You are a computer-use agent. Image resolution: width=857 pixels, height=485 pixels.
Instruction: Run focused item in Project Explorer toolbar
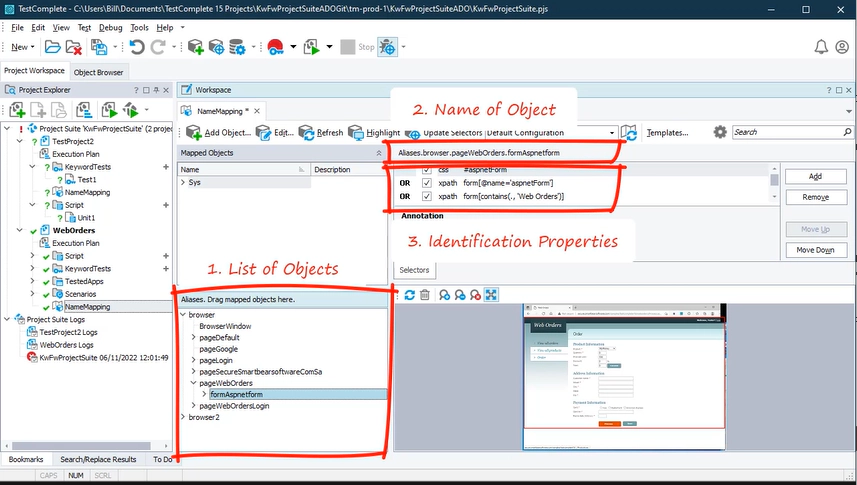[x=109, y=110]
